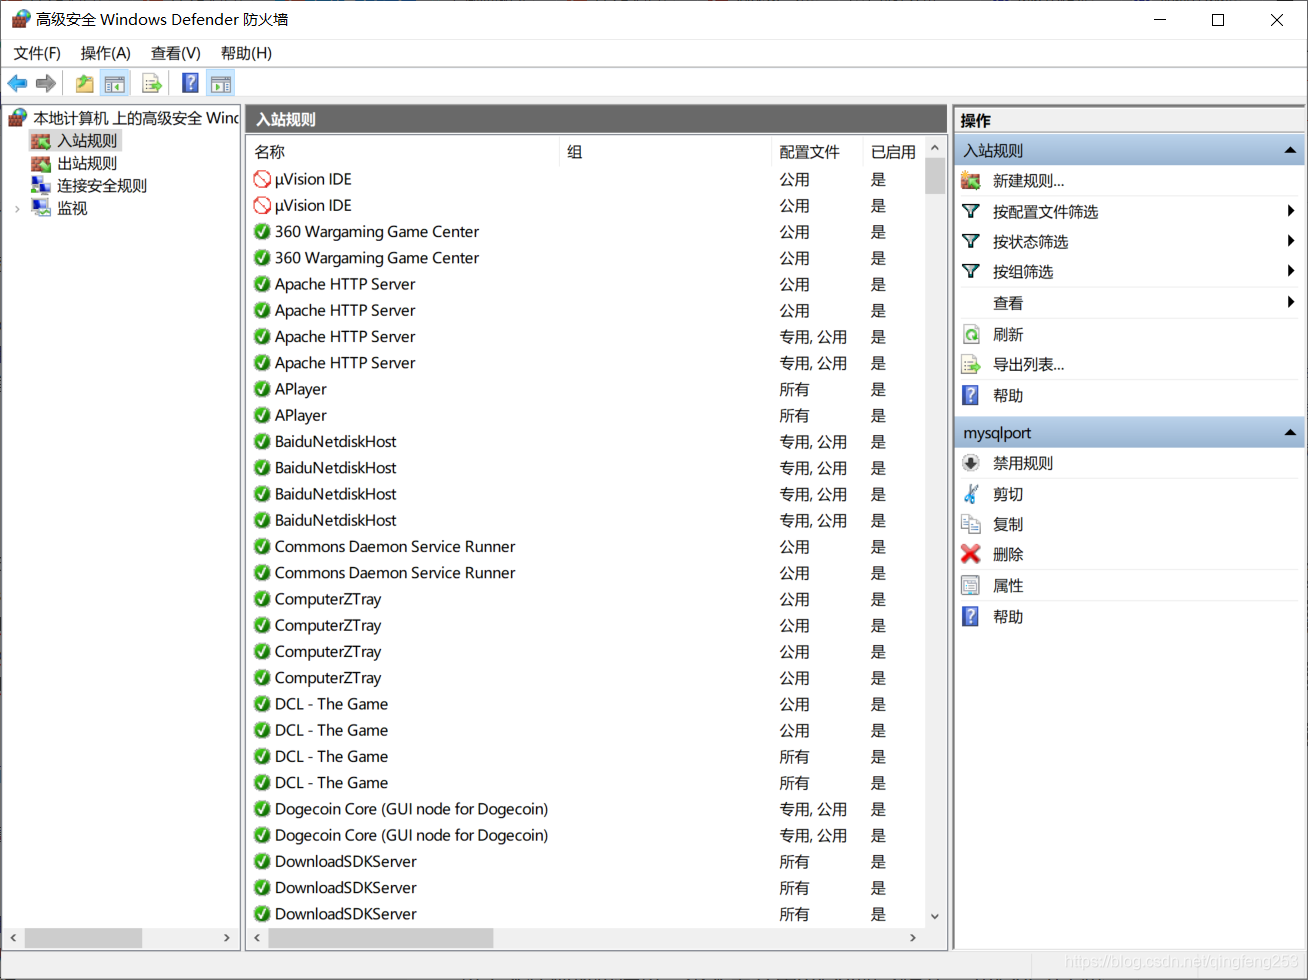Click 按组筛选 filter action
Image resolution: width=1308 pixels, height=980 pixels.
(1023, 272)
